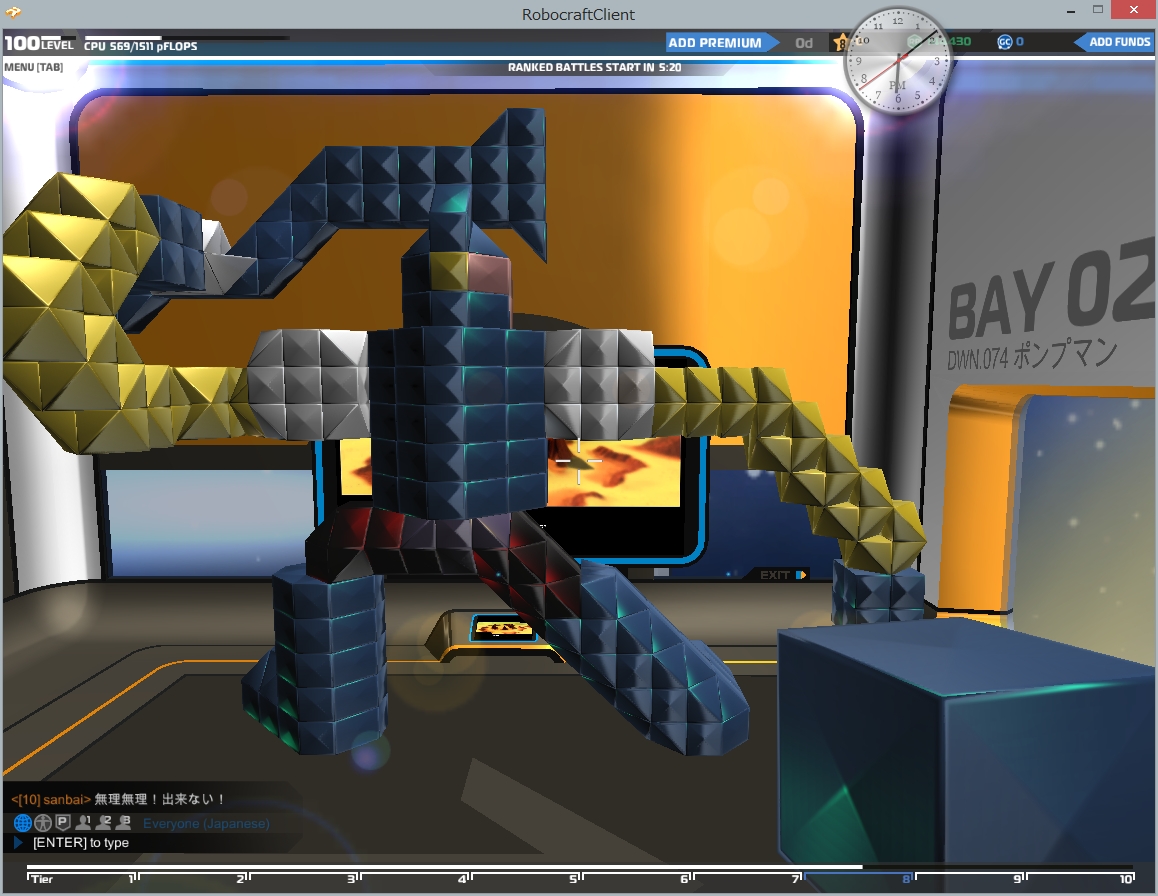
Task: Click the Ranked Battles Start In timer
Action: (x=595, y=67)
